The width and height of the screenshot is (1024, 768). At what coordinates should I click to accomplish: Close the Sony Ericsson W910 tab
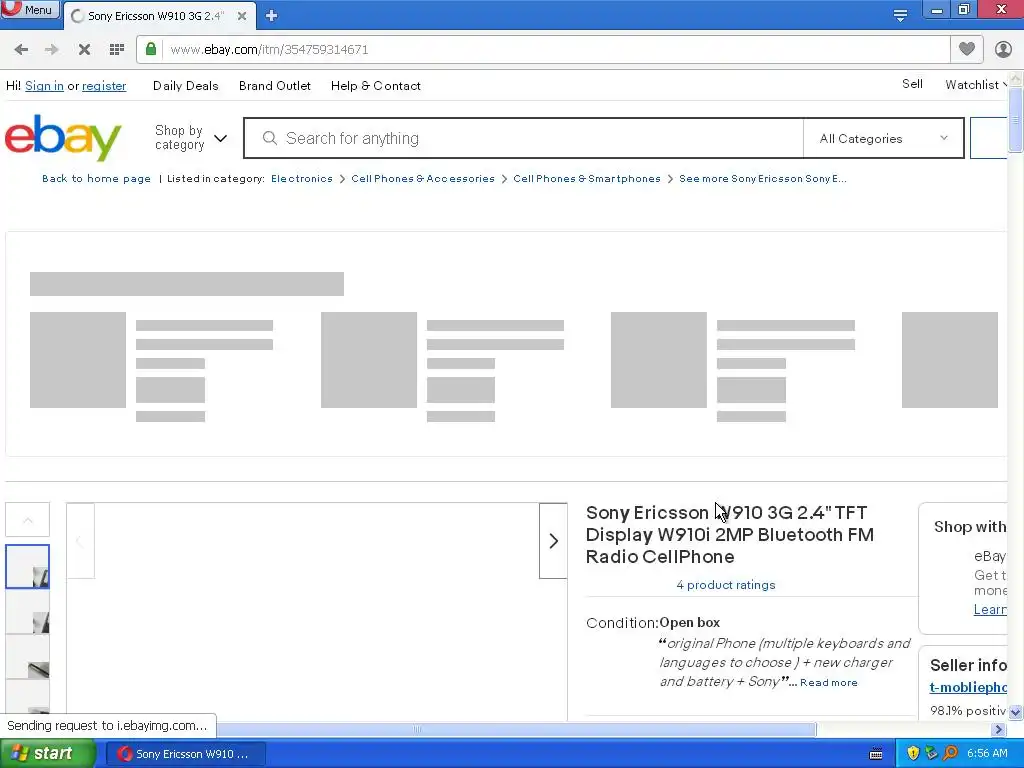pyautogui.click(x=242, y=16)
